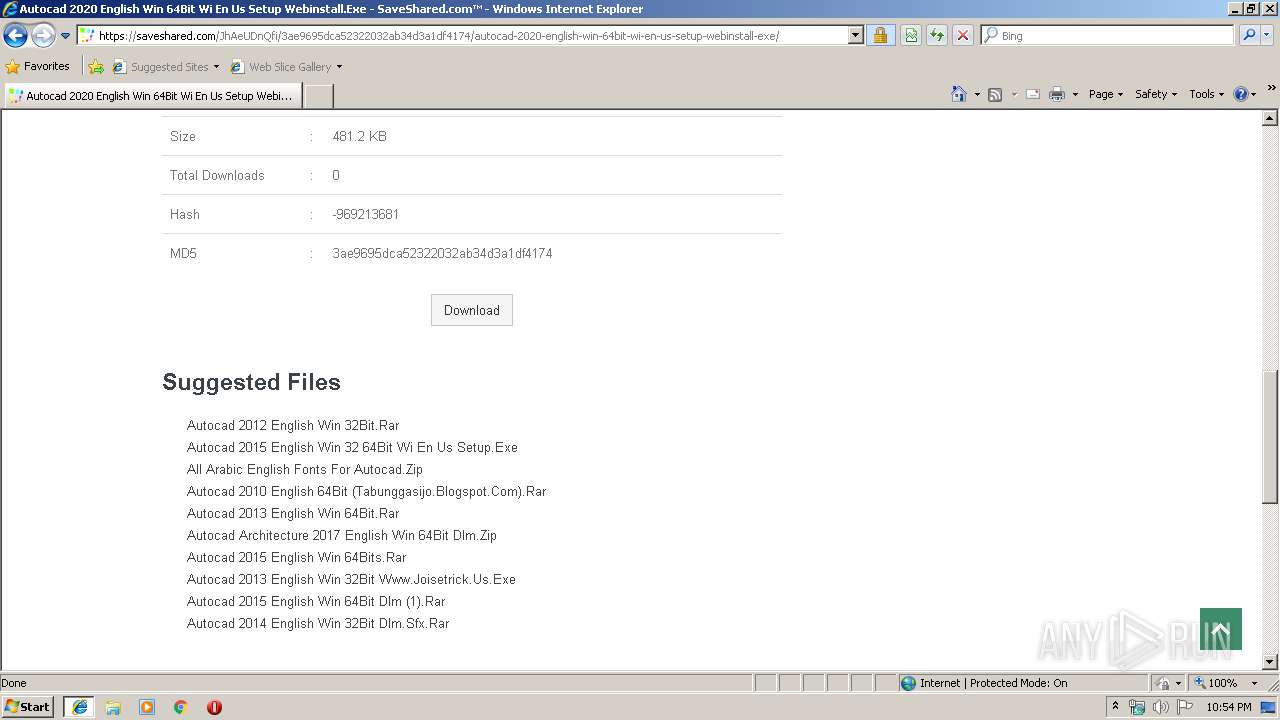Expand printer options dropdown arrow
The height and width of the screenshot is (720, 1280).
(x=1075, y=94)
